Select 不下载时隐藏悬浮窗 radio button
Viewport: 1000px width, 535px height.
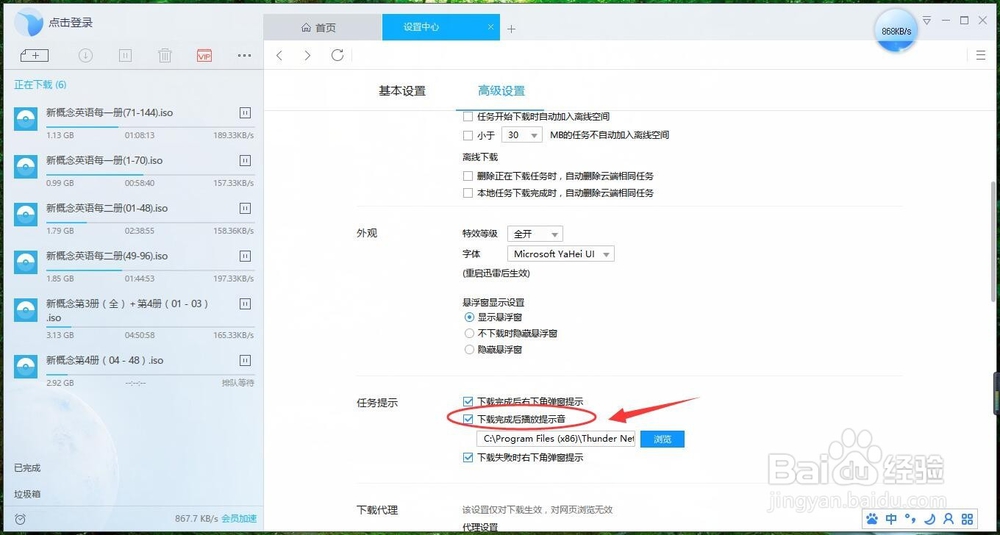click(469, 333)
